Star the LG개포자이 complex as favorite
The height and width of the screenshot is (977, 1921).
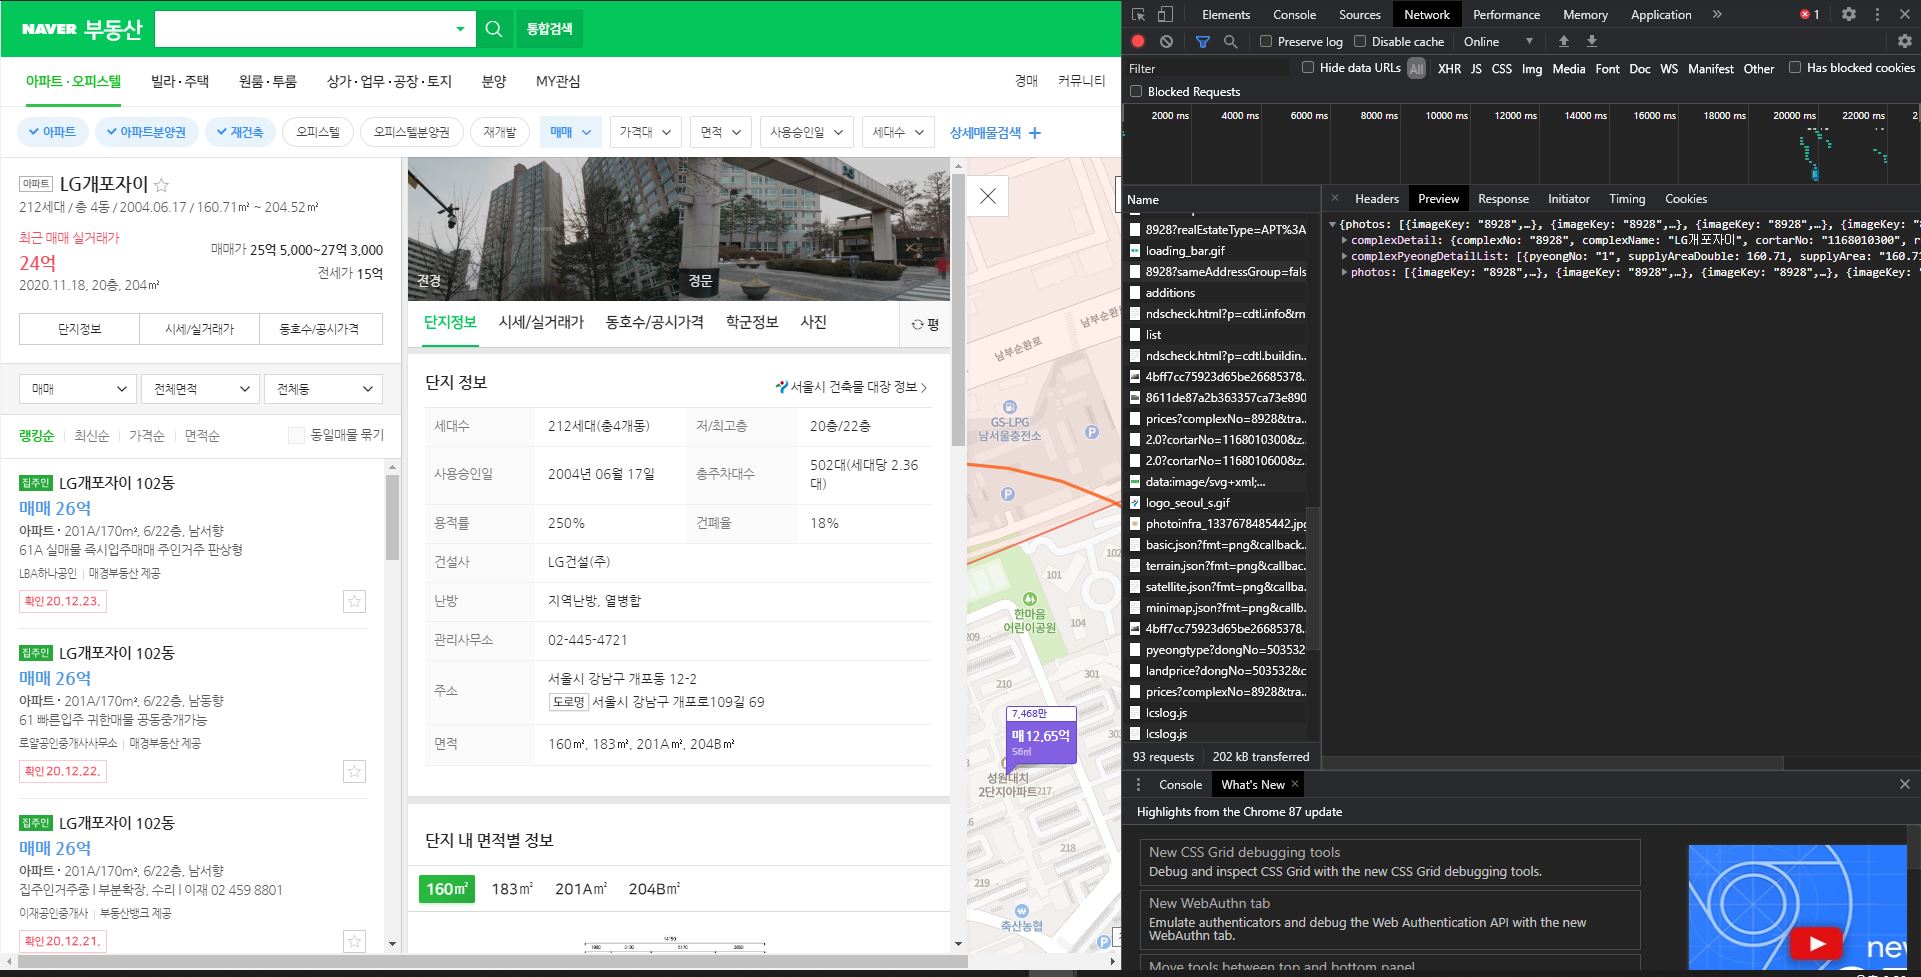coord(161,185)
